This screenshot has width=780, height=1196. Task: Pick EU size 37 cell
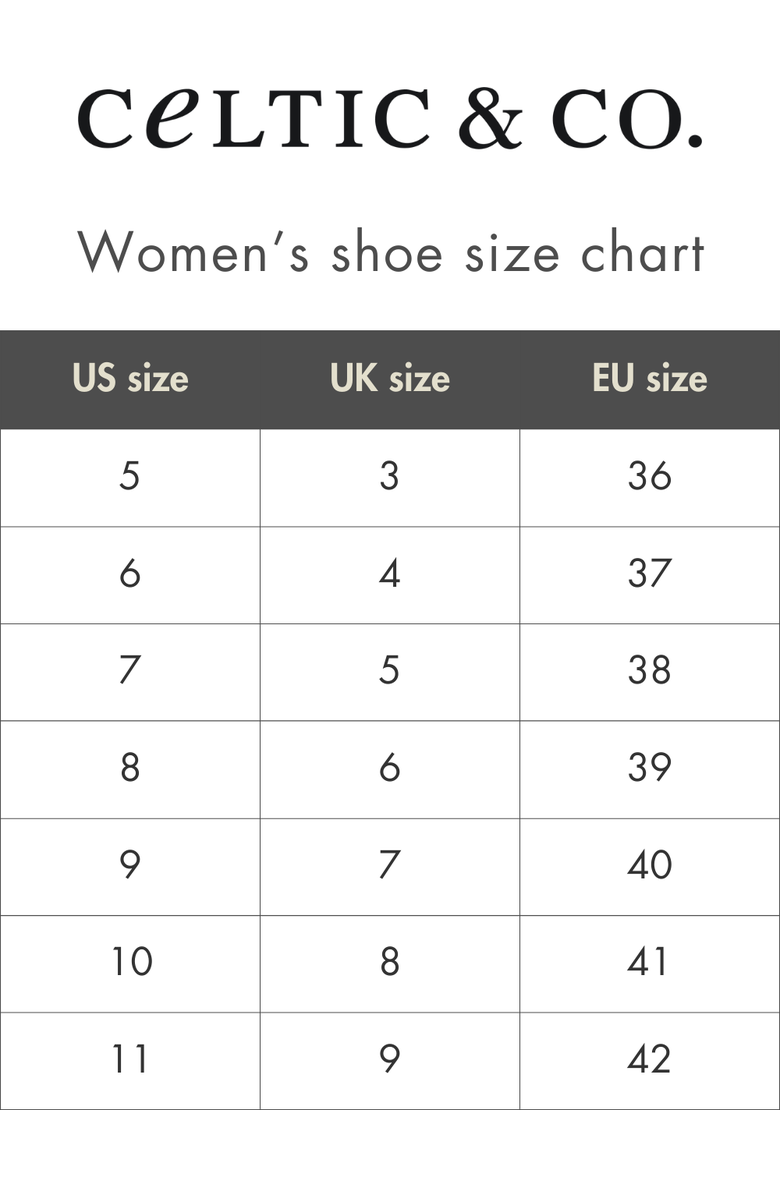coord(650,574)
